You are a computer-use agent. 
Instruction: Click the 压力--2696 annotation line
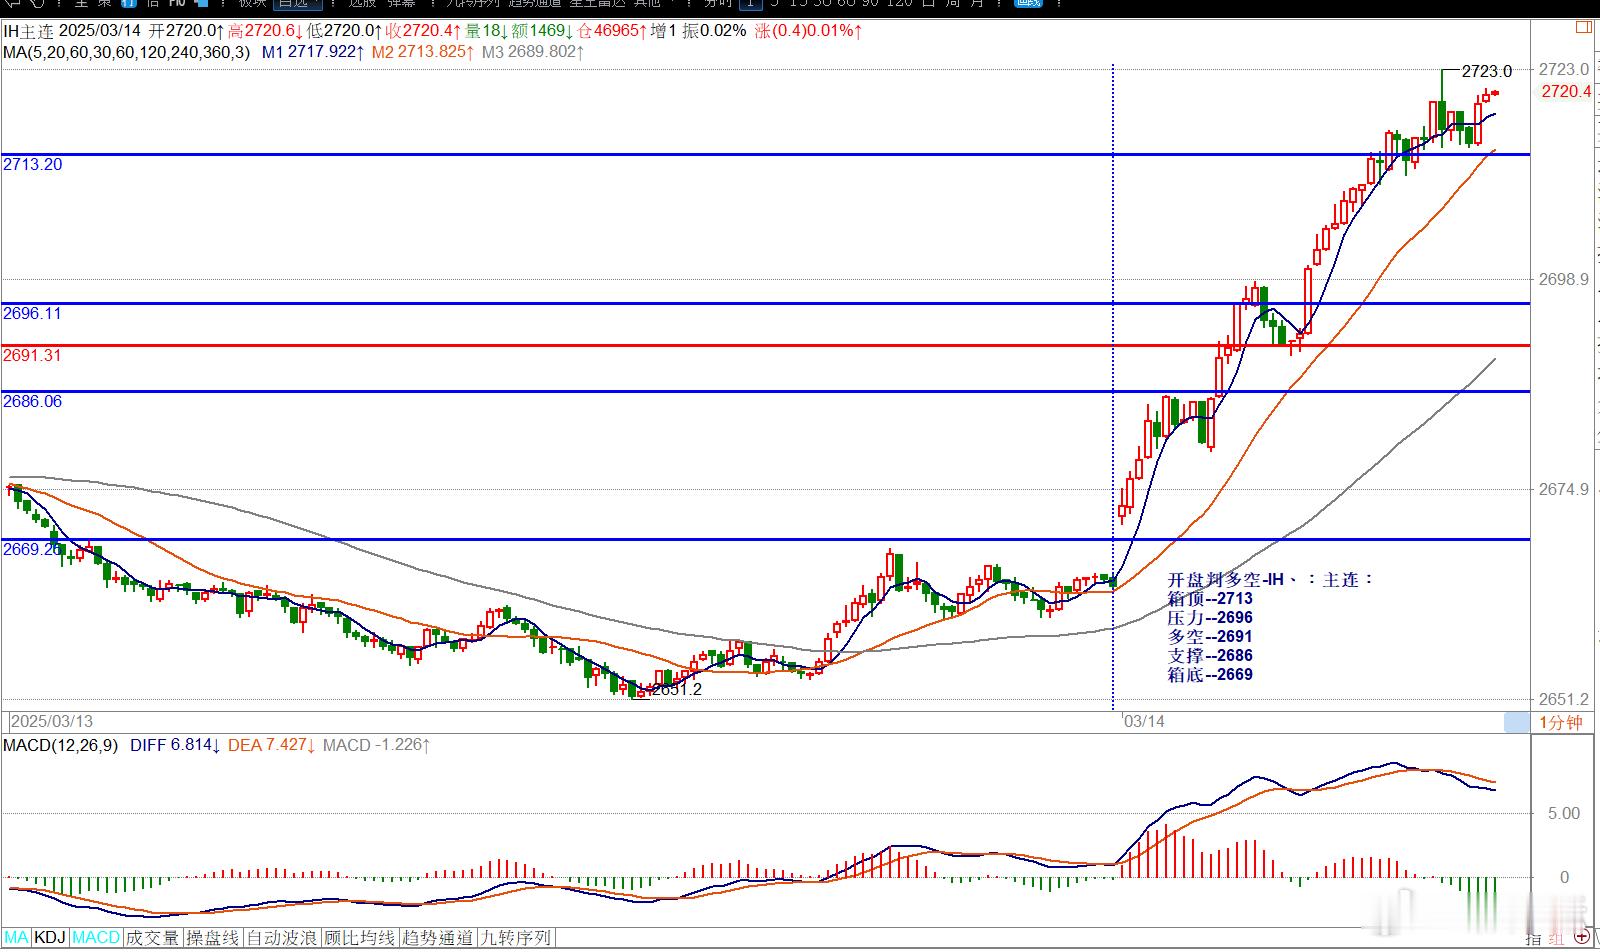click(x=1210, y=617)
